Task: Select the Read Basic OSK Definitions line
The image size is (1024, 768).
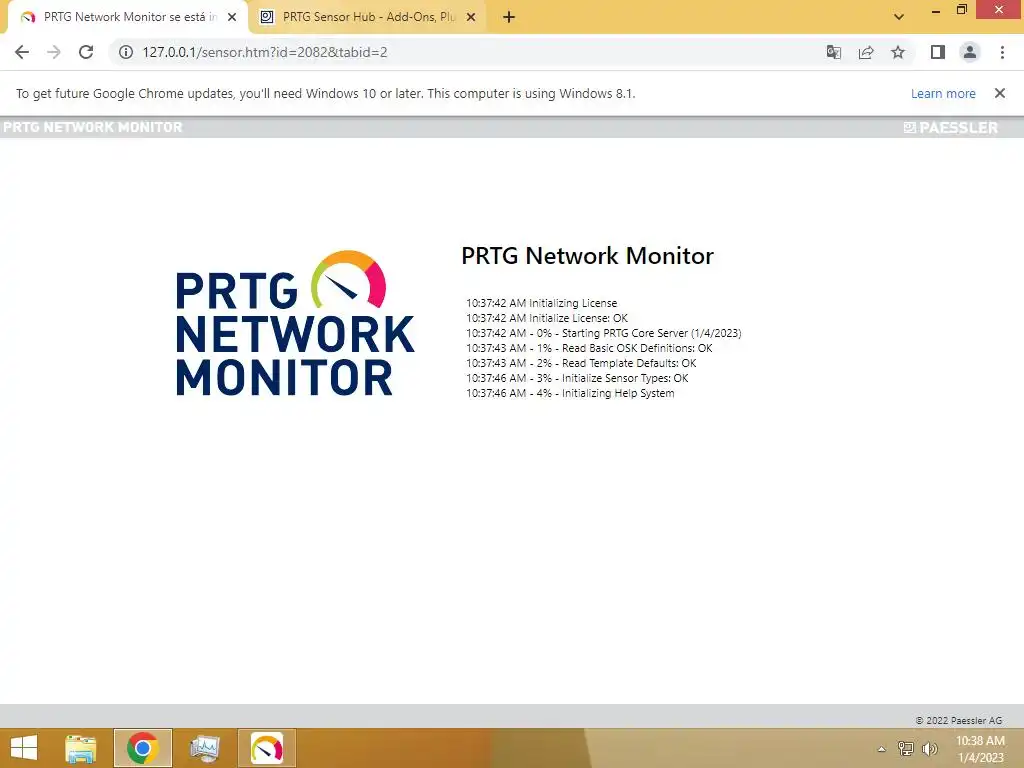Action: click(x=589, y=348)
